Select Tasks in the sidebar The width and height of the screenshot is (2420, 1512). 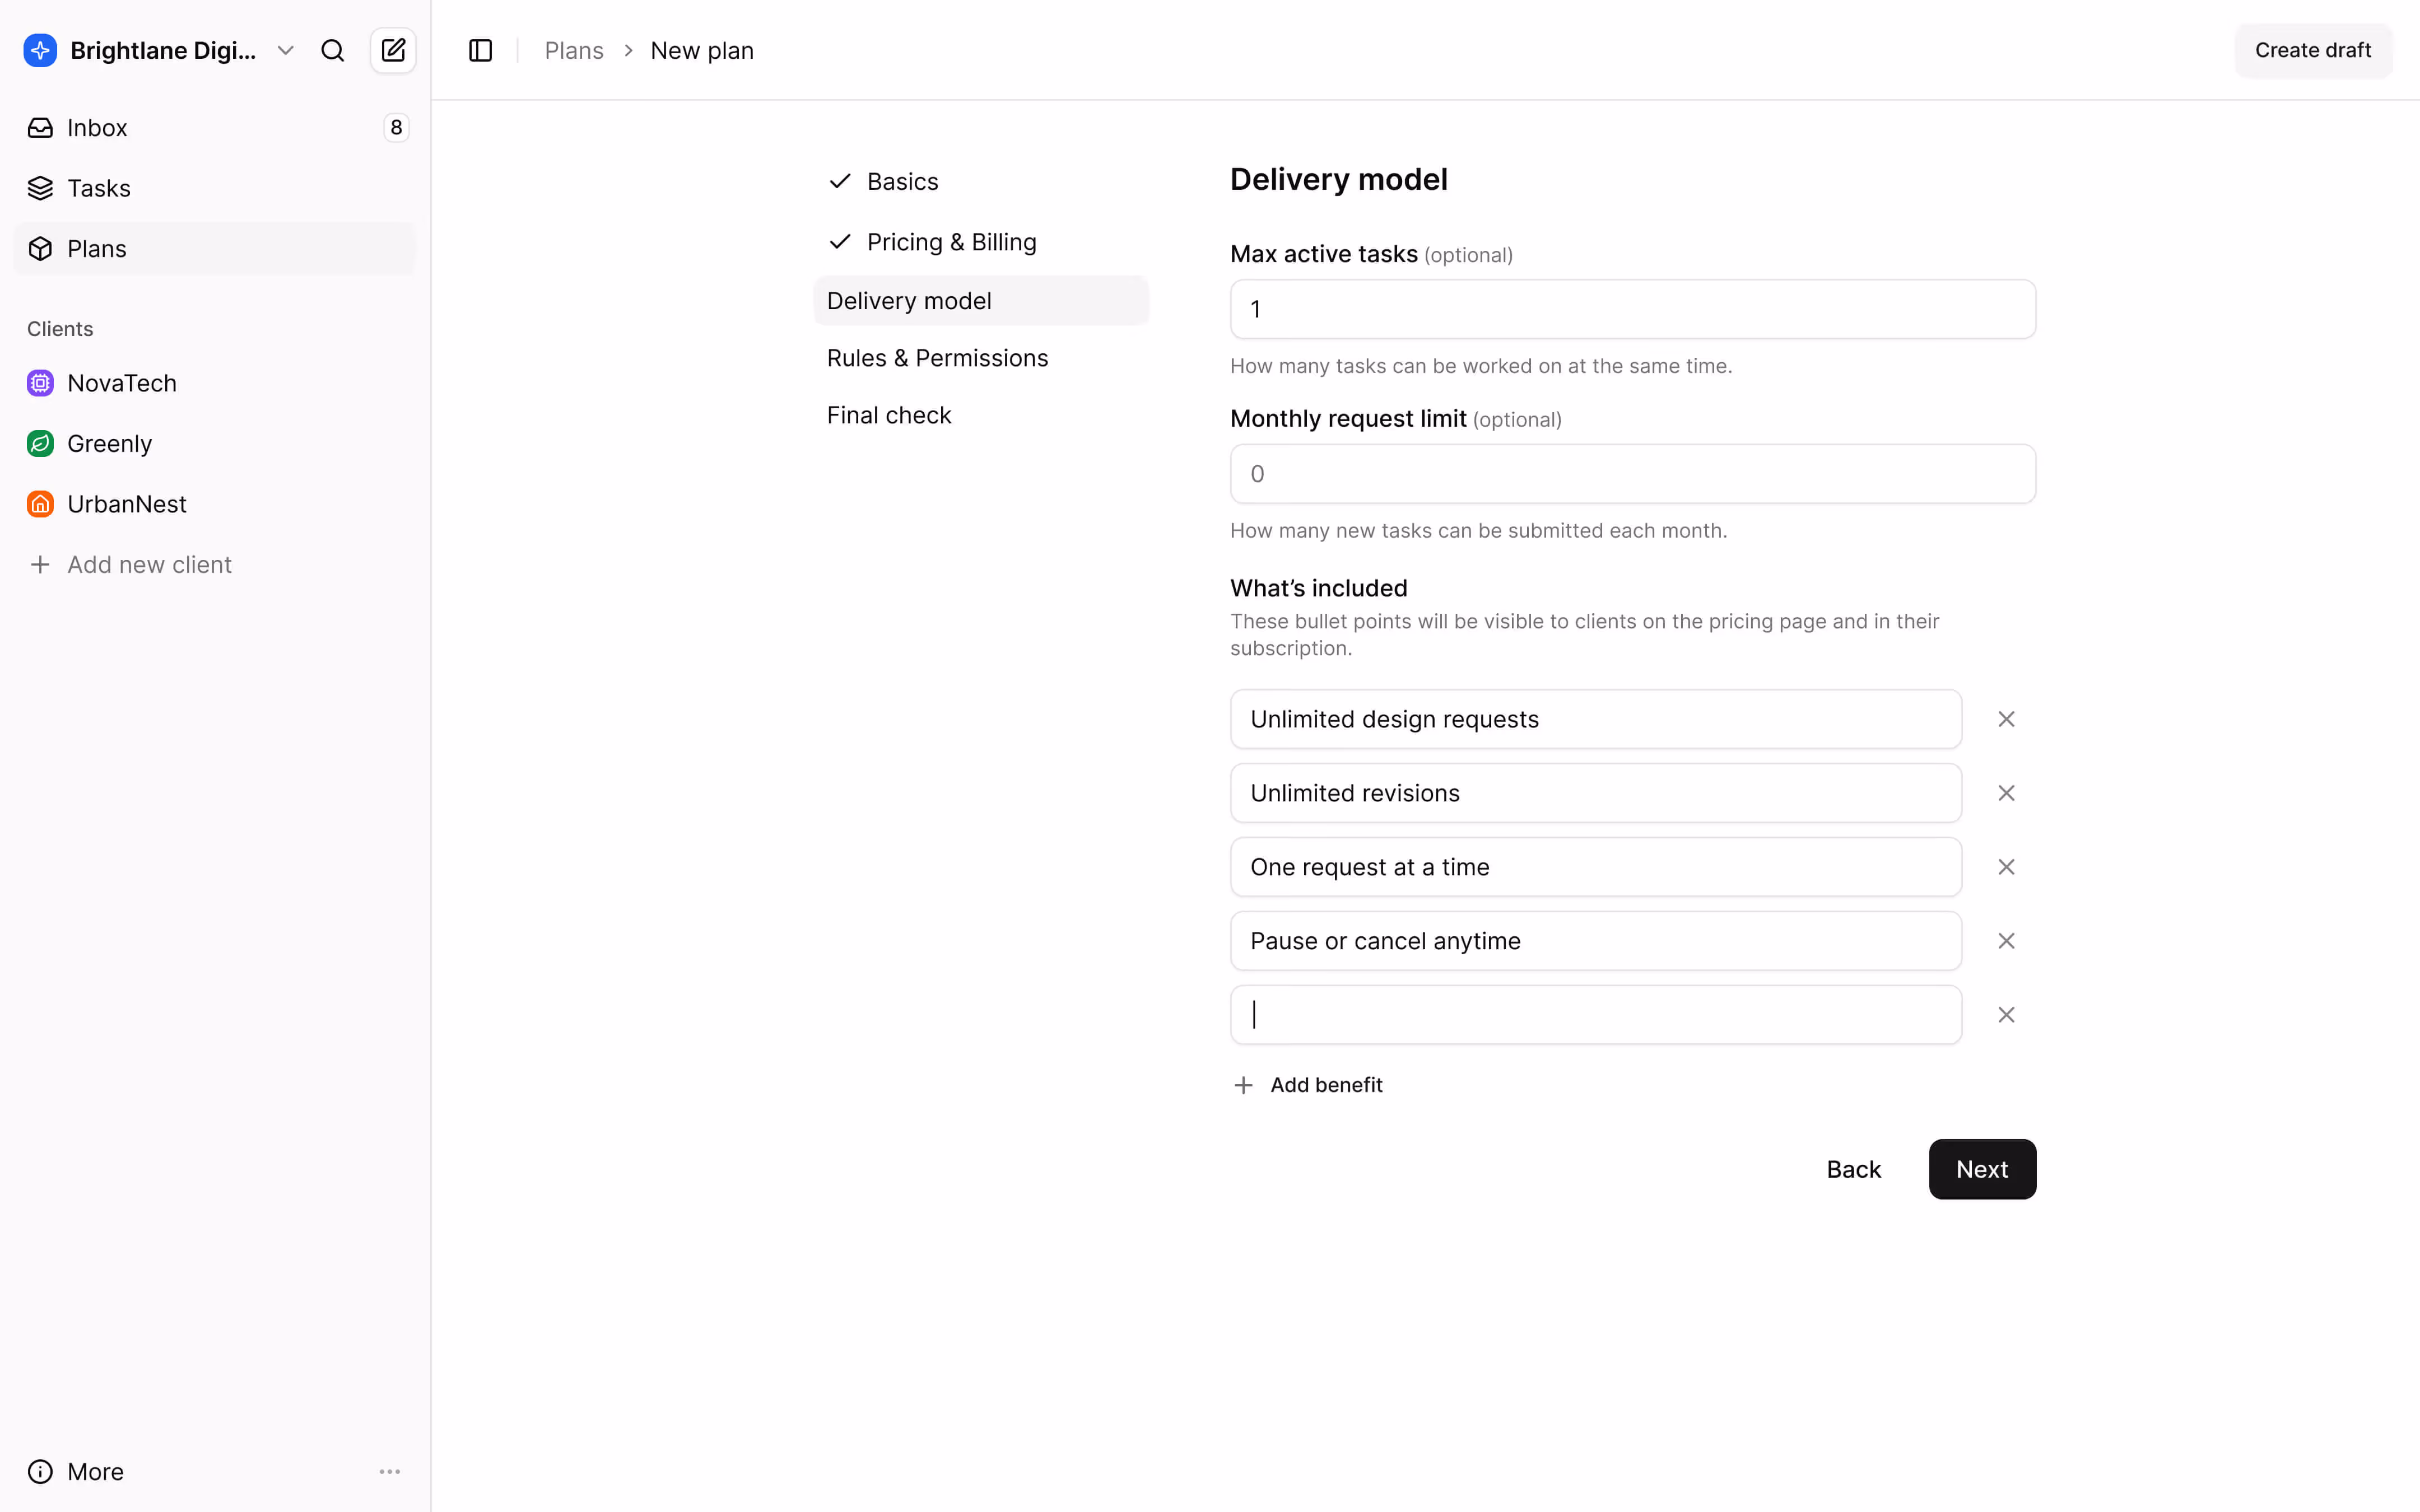(98, 188)
